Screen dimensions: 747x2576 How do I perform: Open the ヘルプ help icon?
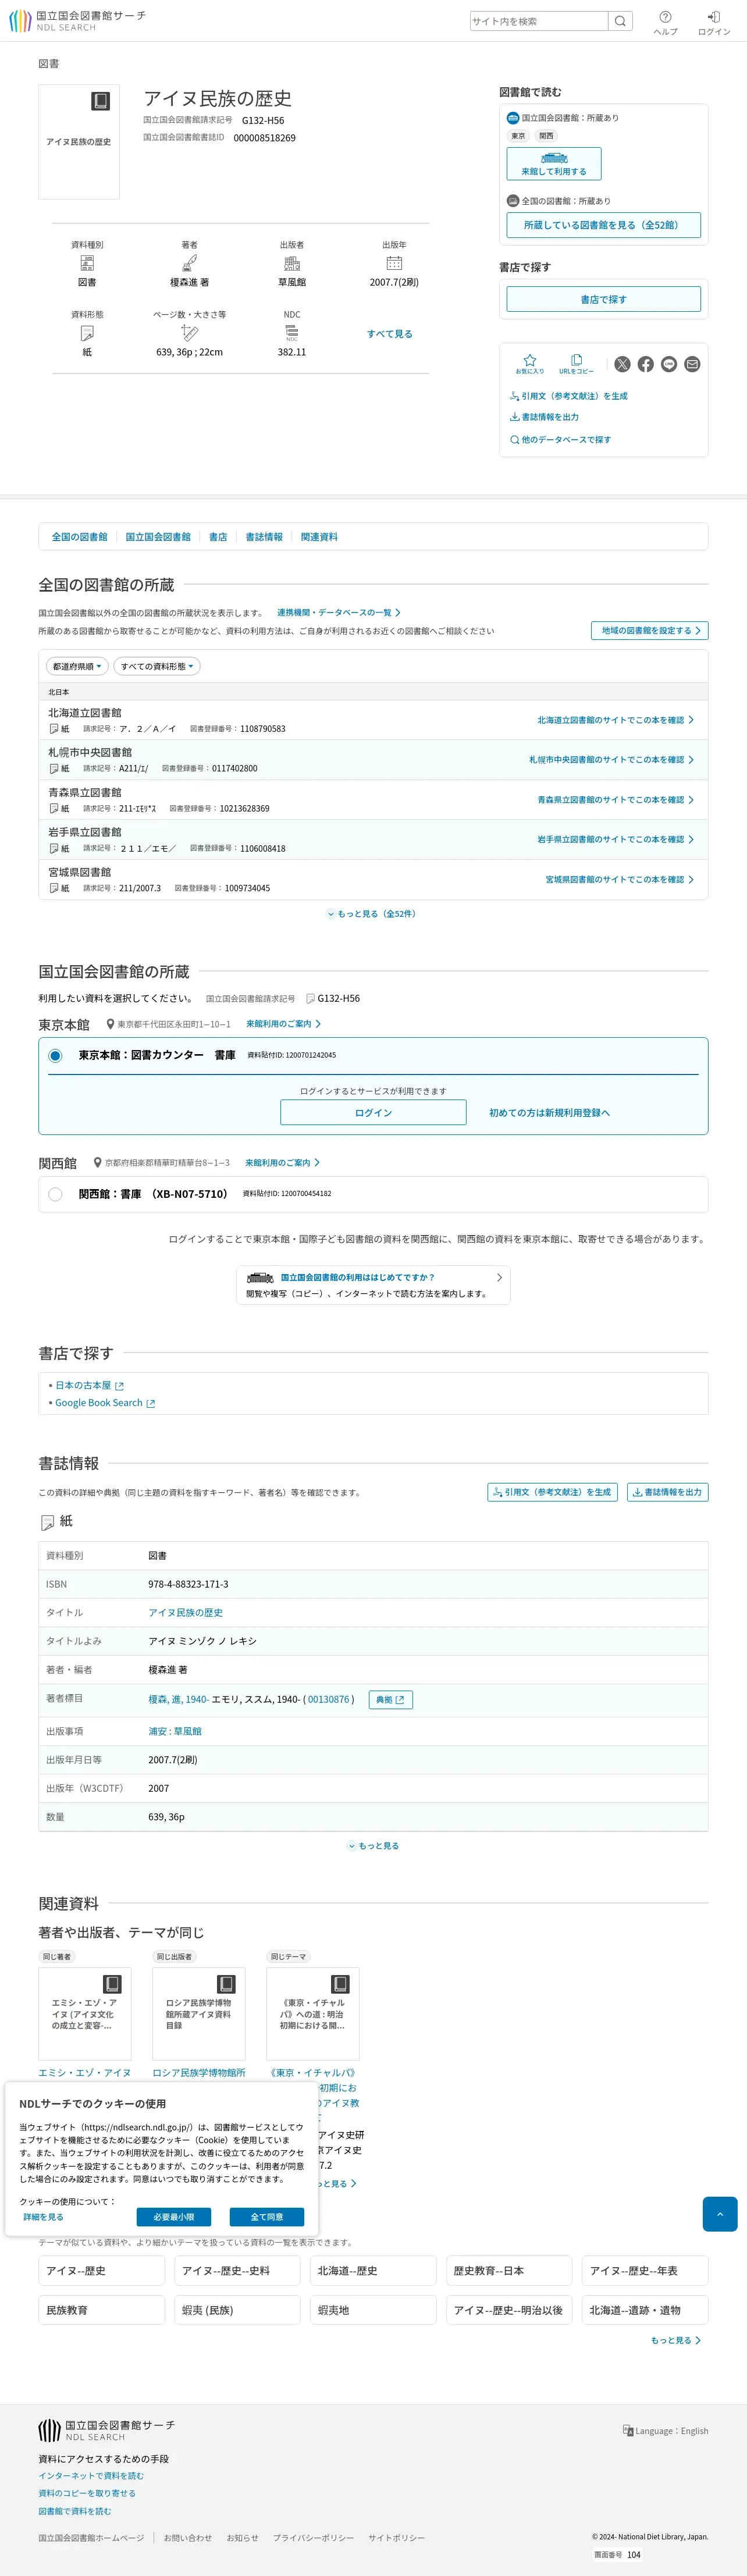point(665,22)
